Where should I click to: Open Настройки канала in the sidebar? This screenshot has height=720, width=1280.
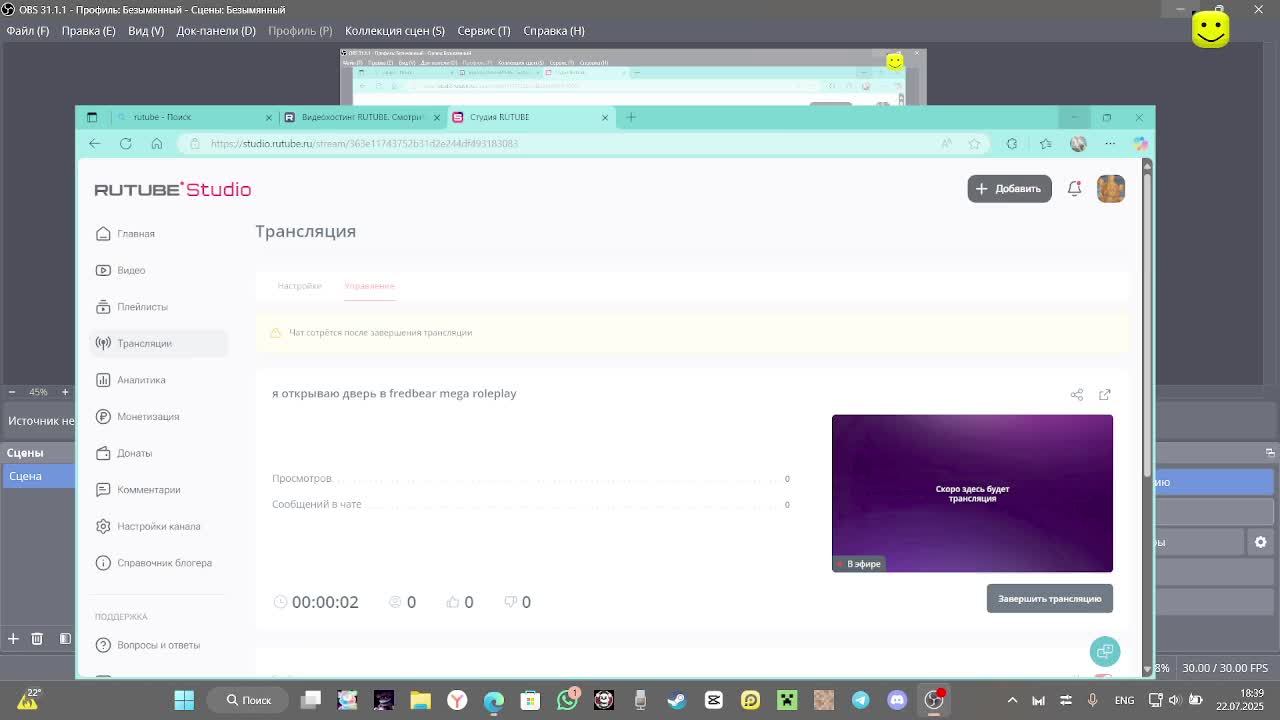tap(148, 526)
